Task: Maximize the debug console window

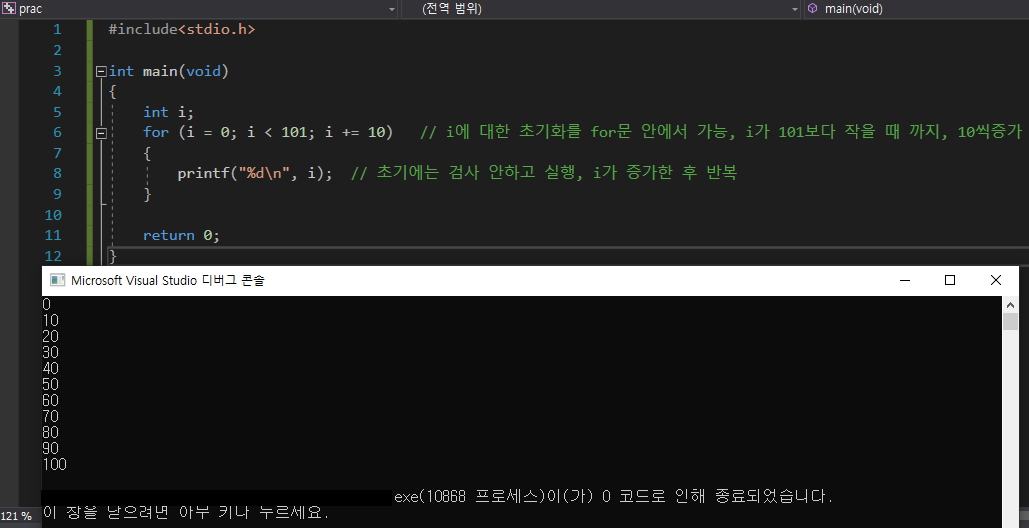Action: (x=950, y=281)
